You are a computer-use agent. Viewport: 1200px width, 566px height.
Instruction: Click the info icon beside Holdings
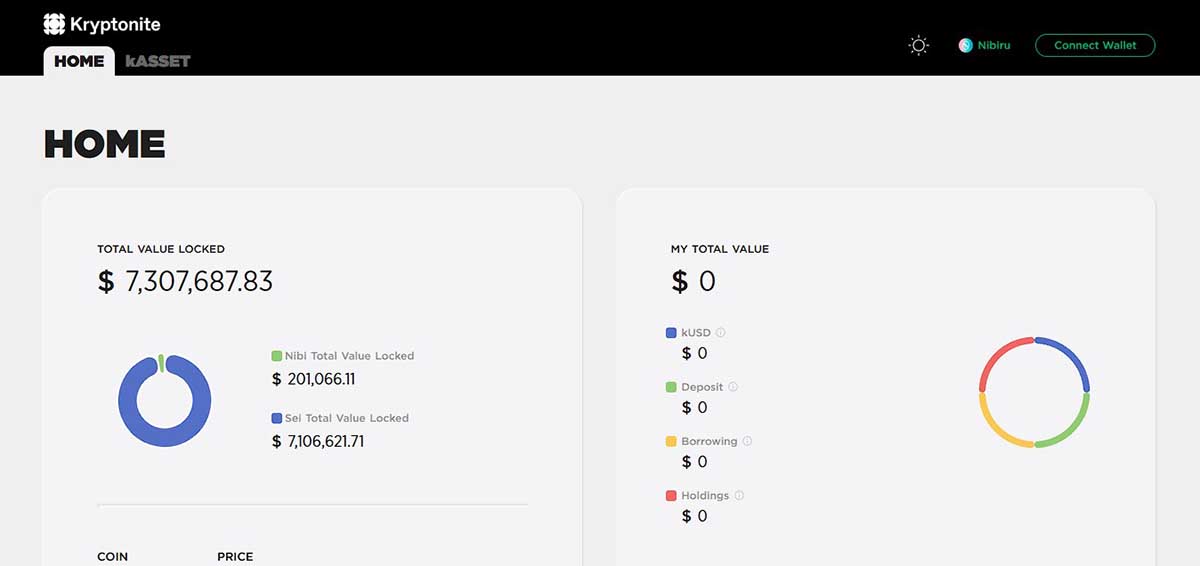739,495
